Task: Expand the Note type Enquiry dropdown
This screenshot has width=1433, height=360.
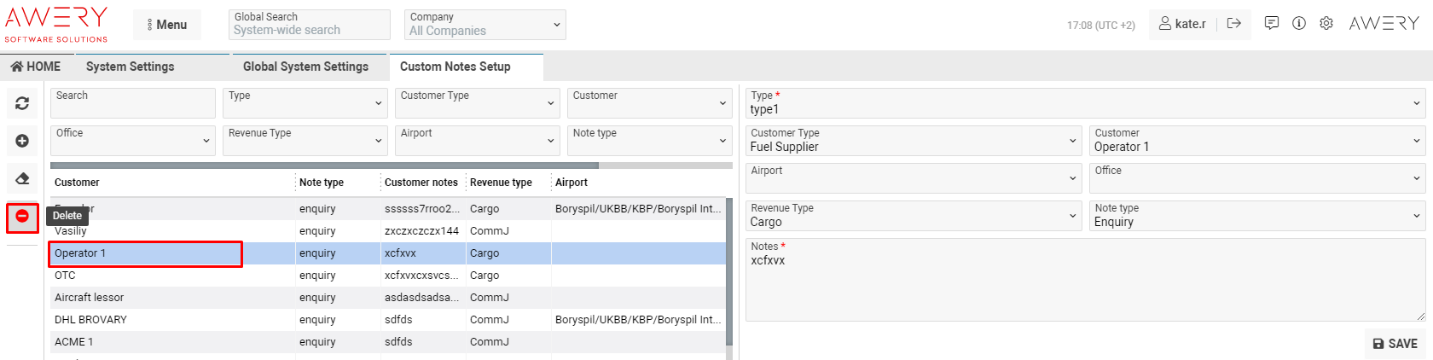Action: 1257,215
